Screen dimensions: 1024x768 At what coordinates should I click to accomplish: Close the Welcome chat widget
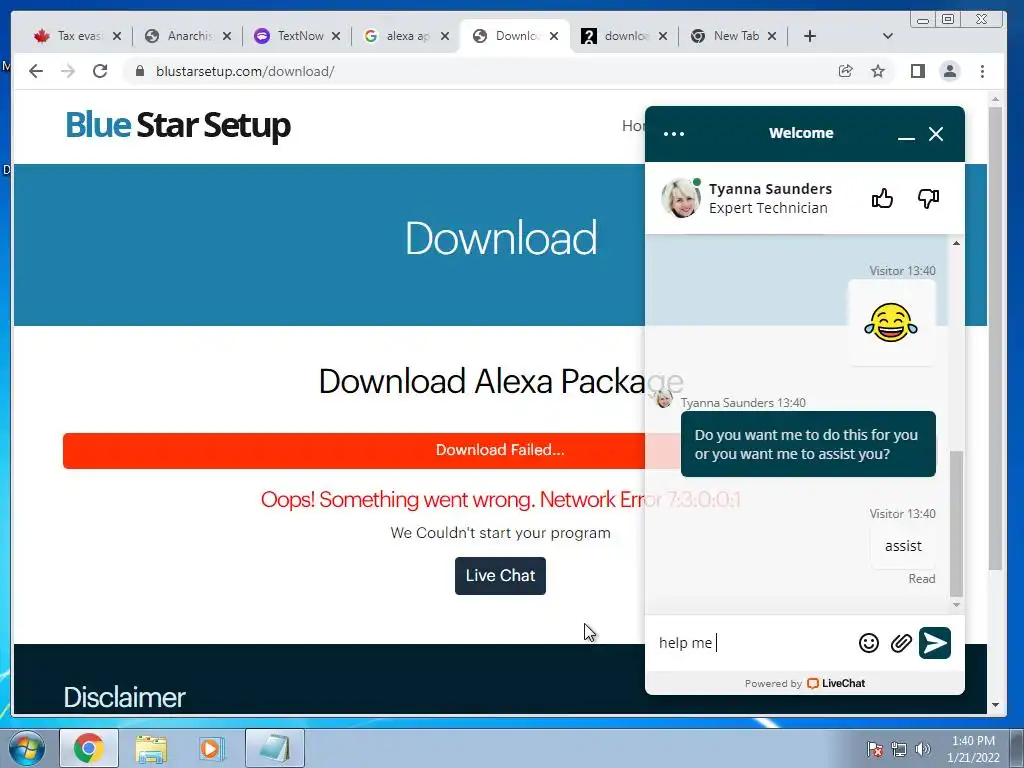pyautogui.click(x=936, y=134)
